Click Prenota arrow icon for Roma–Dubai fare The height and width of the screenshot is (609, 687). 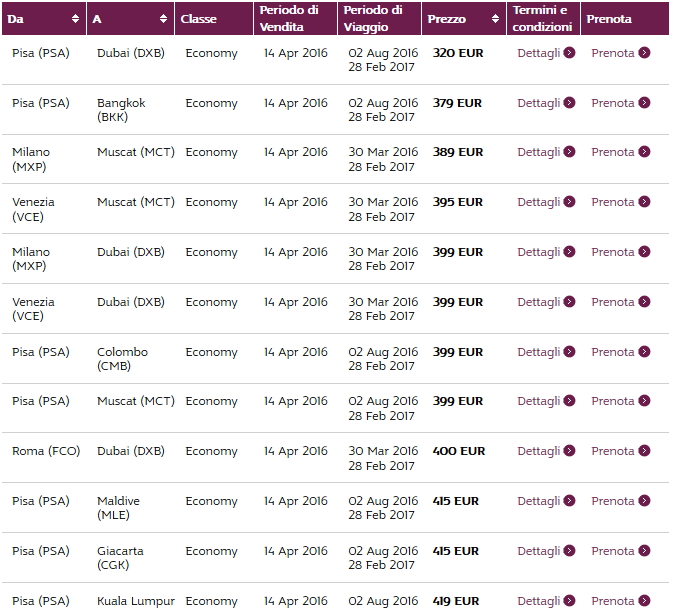644,451
